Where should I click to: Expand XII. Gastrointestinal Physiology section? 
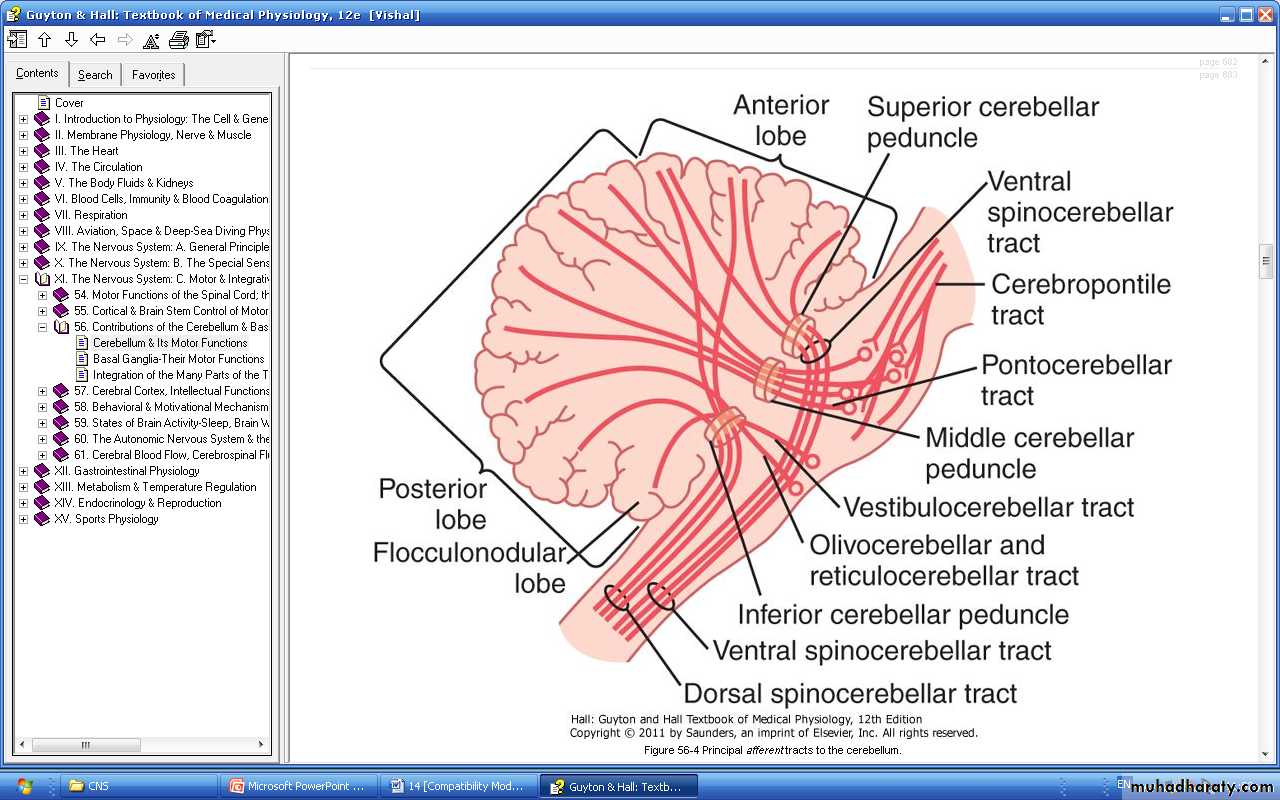point(24,471)
